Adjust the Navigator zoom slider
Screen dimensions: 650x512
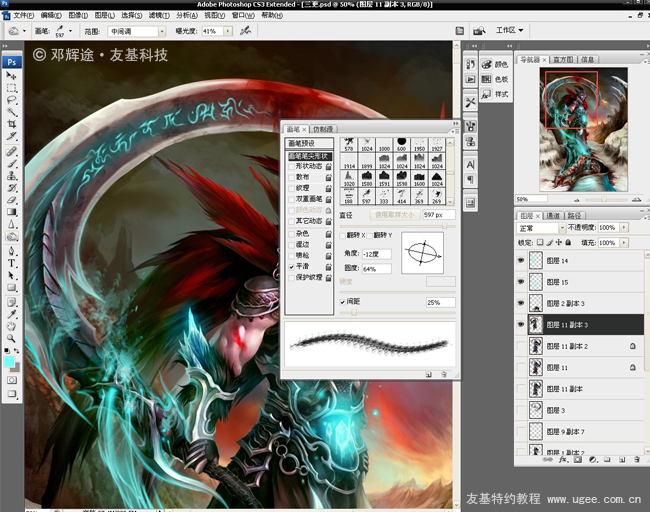tap(604, 199)
